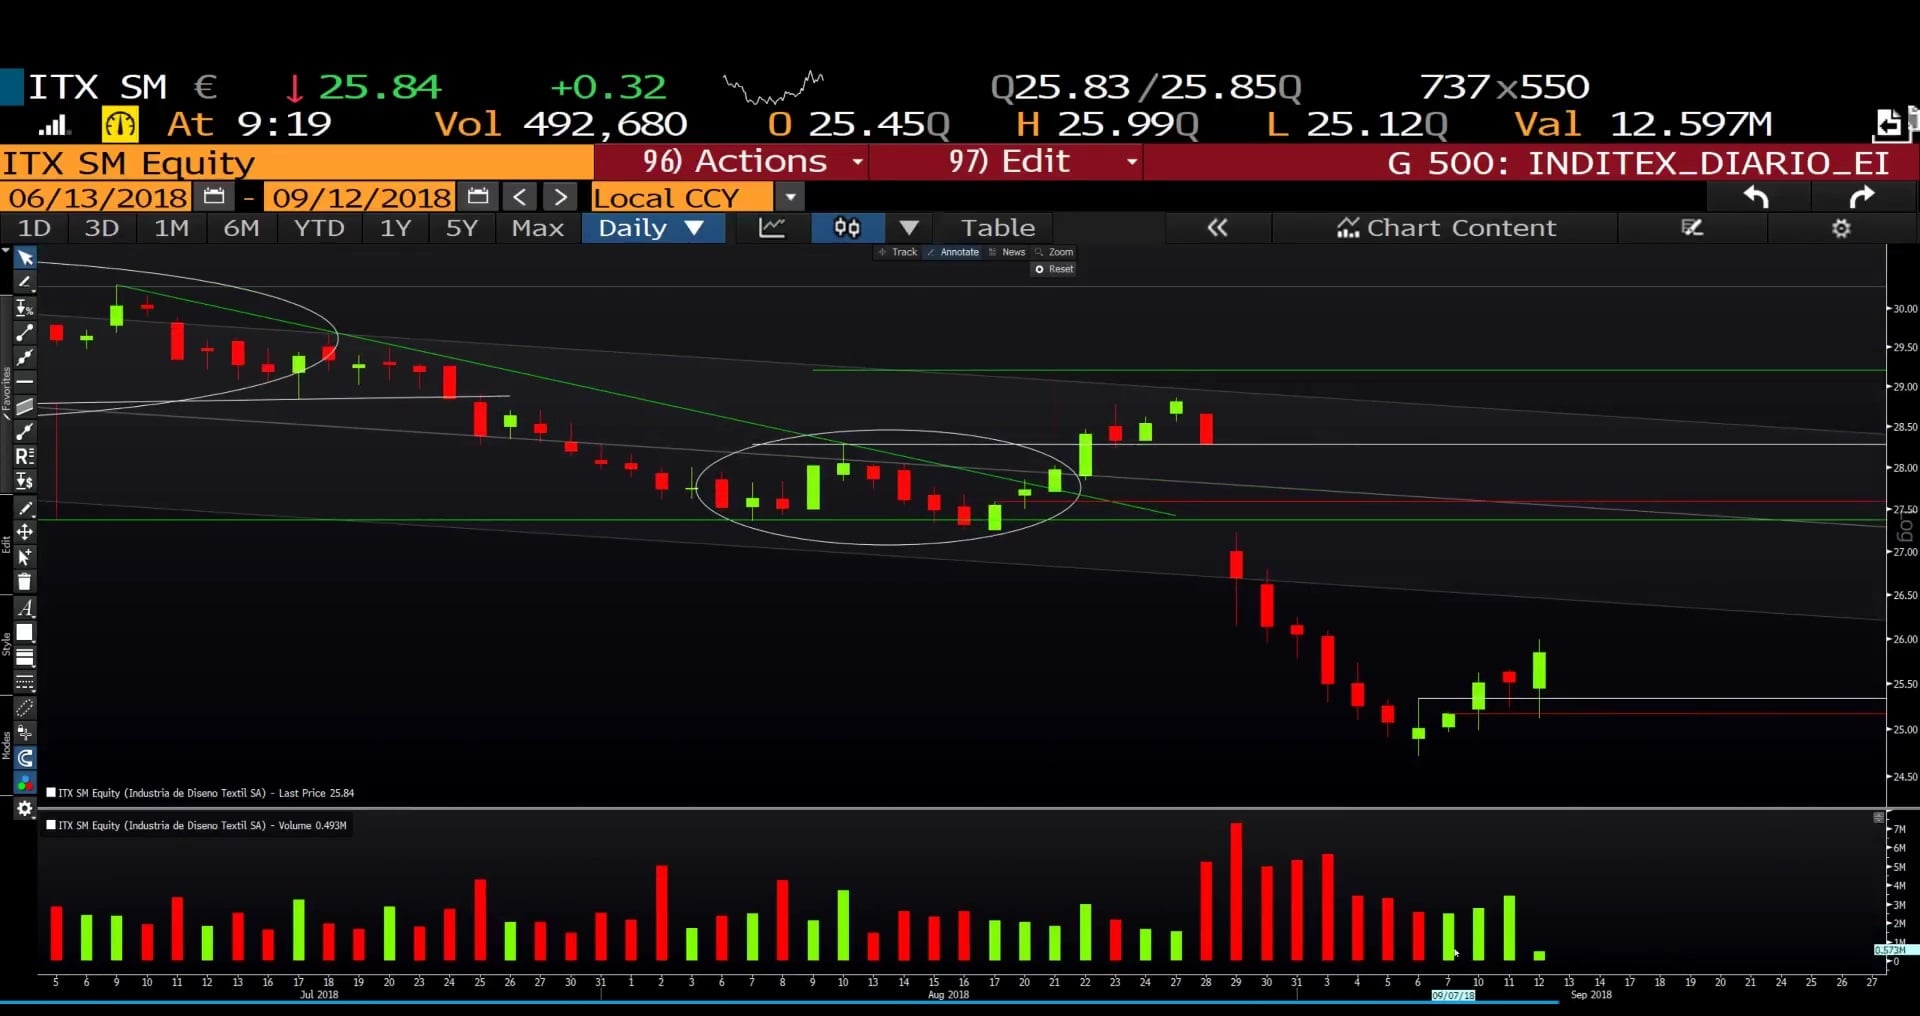The width and height of the screenshot is (1920, 1016).
Task: Open chart settings gear
Action: tap(1841, 228)
